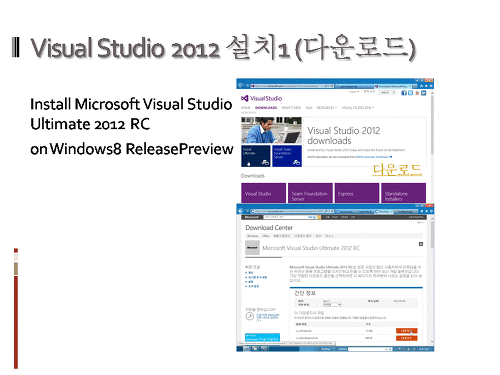Open the YouTube icon on the Visual Studio page
The height and width of the screenshot is (375, 500).
point(417,93)
